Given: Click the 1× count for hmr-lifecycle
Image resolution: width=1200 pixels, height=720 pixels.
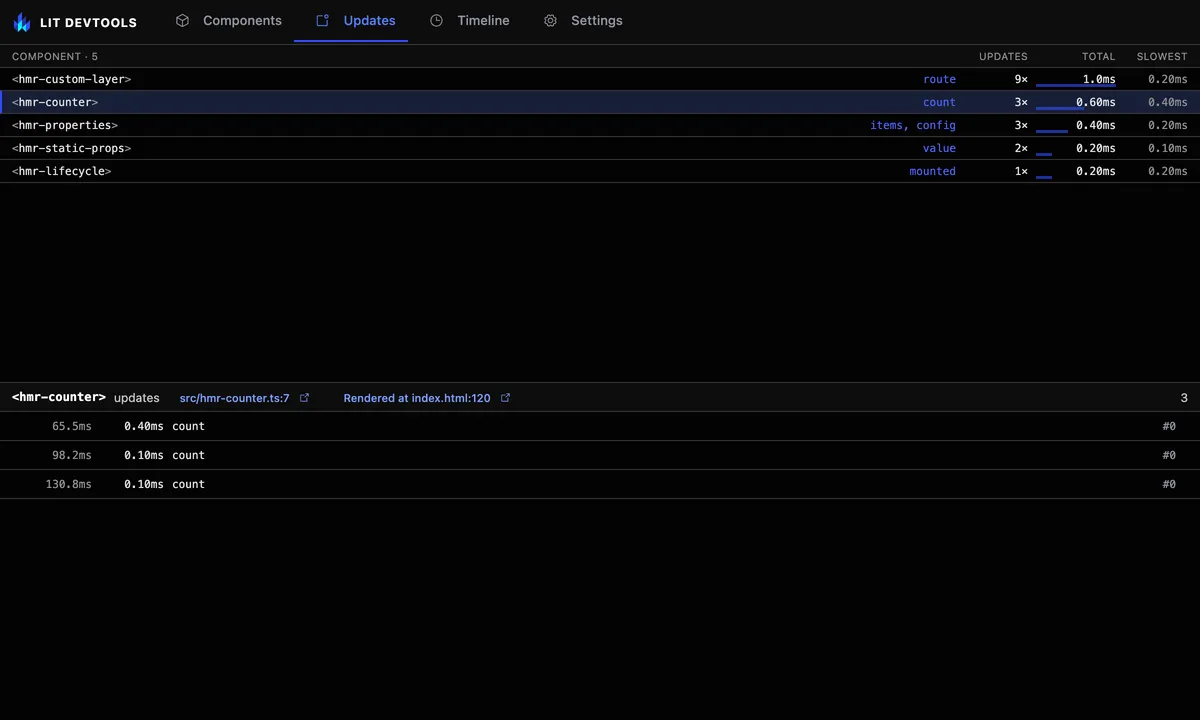Looking at the screenshot, I should (x=1021, y=171).
